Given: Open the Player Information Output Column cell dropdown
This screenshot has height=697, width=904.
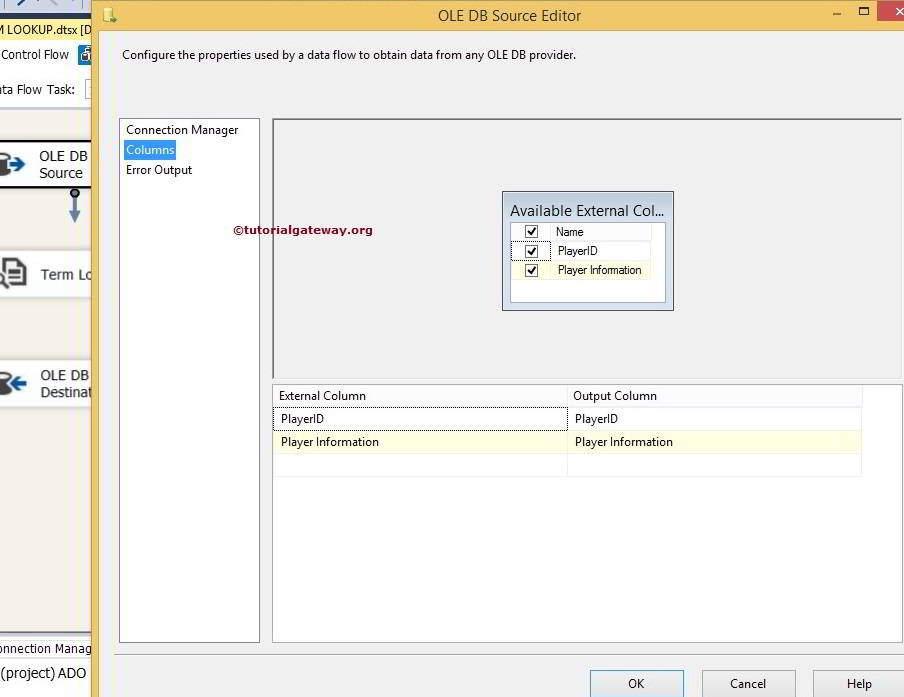Looking at the screenshot, I should (850, 442).
